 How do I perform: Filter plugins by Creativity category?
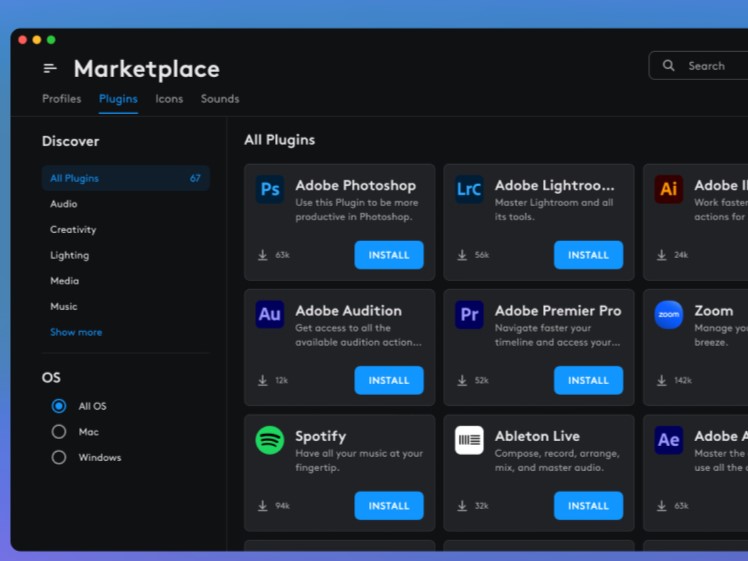(x=73, y=229)
